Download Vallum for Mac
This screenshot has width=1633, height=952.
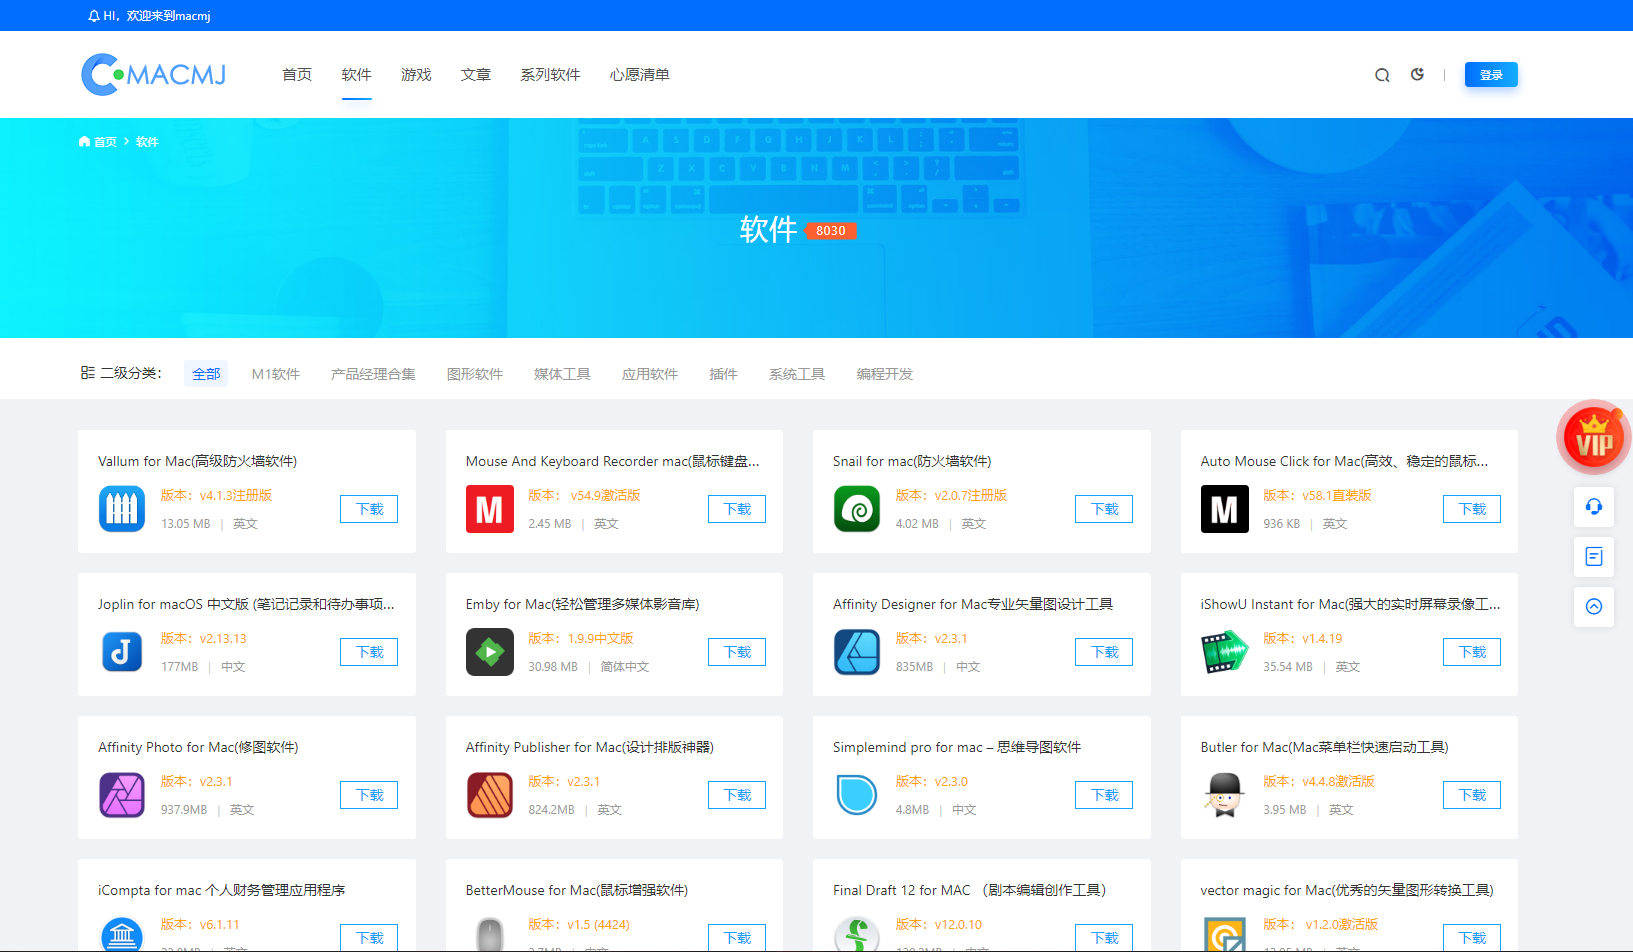[369, 509]
